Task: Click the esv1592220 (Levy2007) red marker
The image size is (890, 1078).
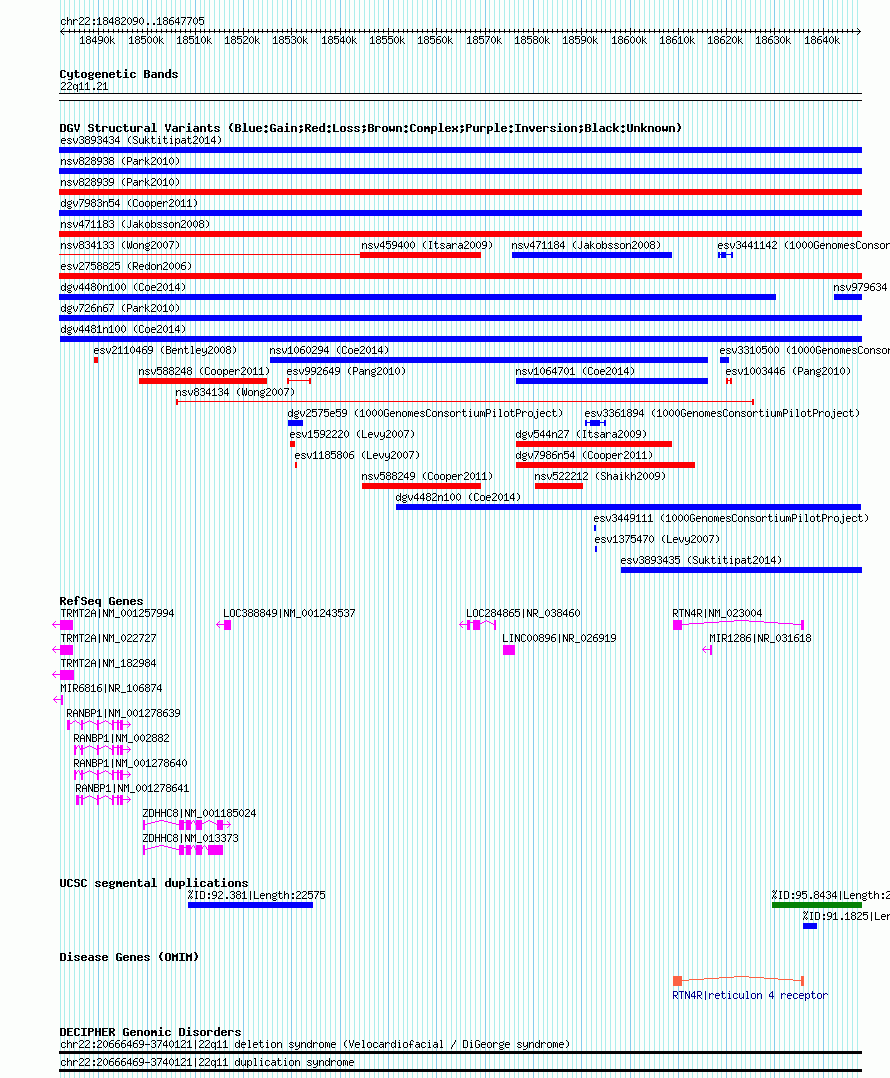Action: (x=292, y=444)
